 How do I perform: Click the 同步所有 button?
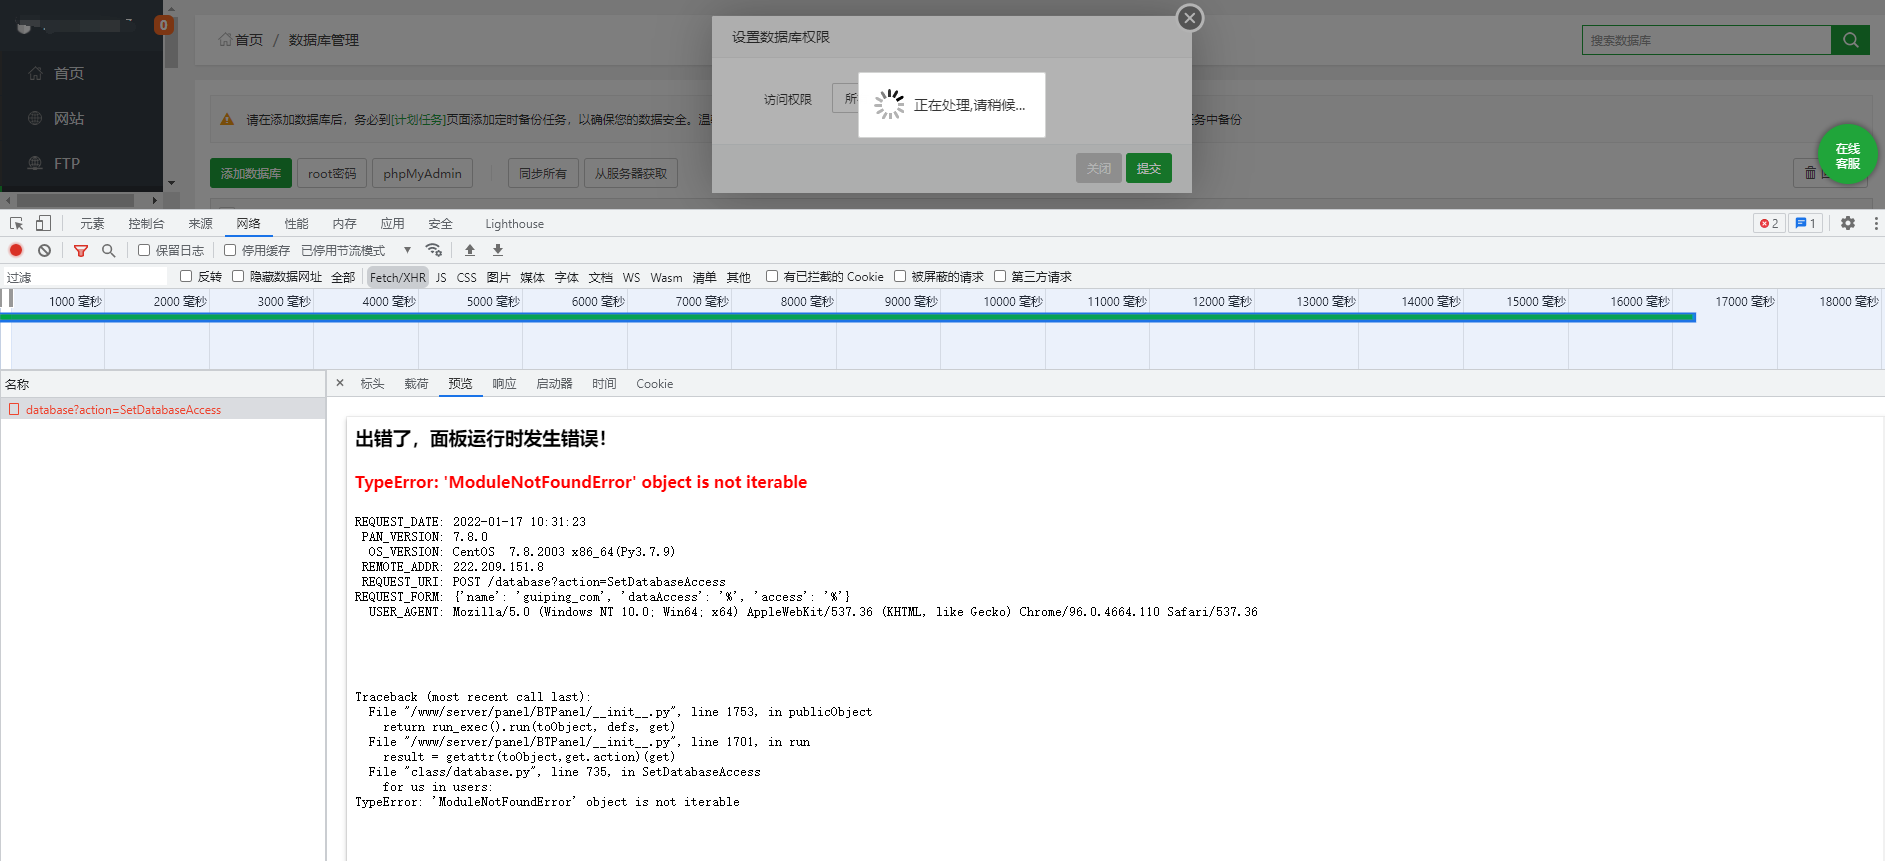pos(543,173)
